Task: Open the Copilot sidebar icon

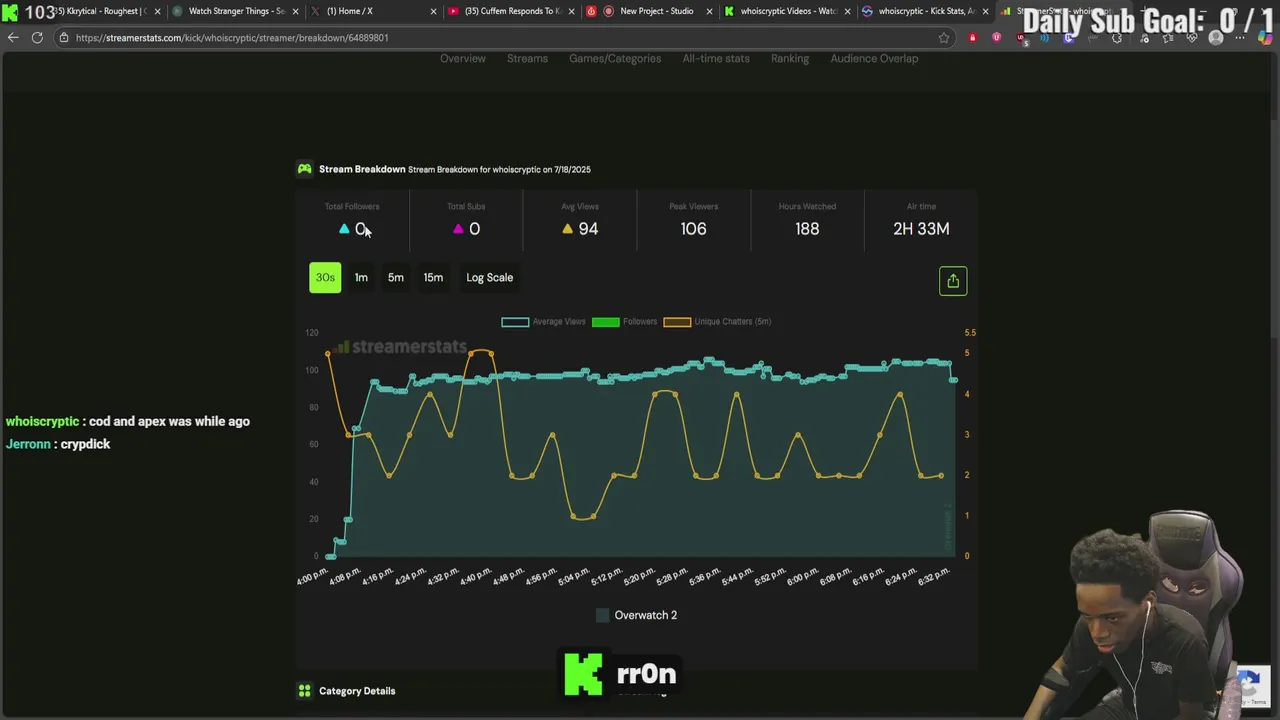Action: (x=1264, y=38)
